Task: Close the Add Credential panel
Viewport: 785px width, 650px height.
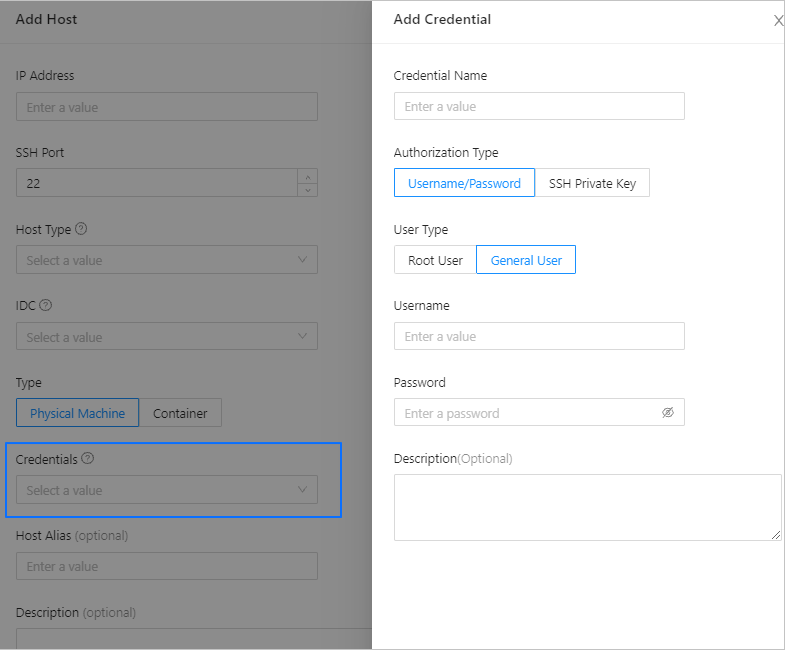Action: point(778,20)
